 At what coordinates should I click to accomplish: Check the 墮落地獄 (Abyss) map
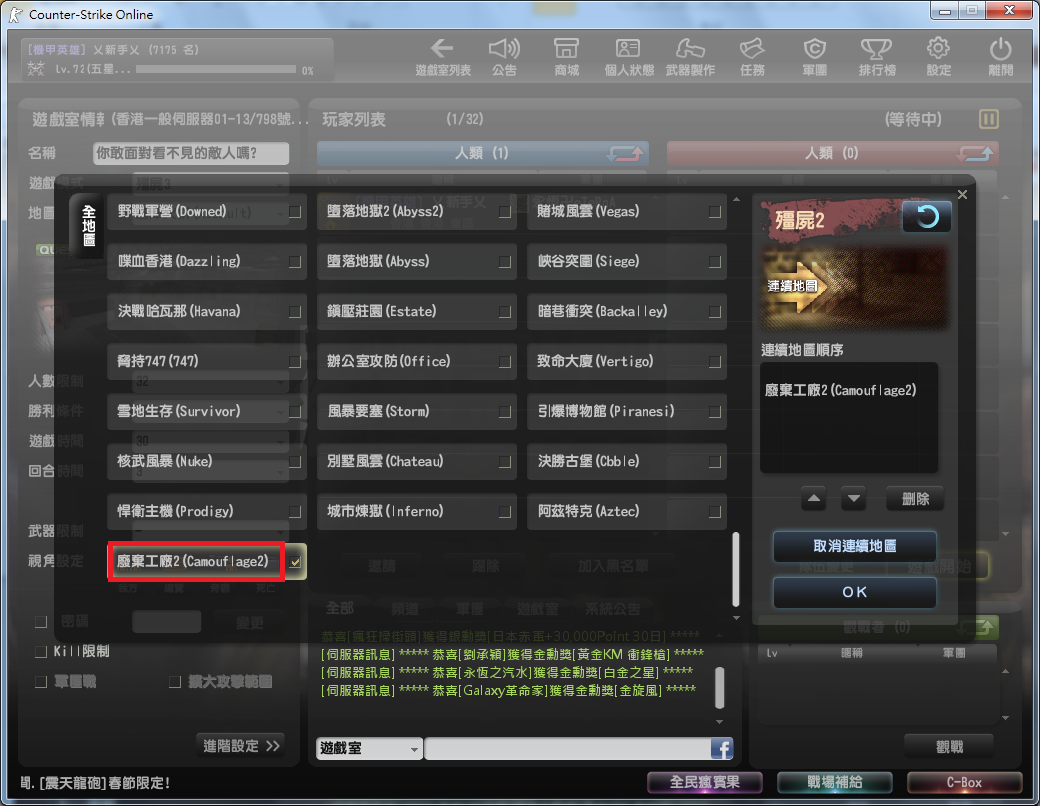pos(505,262)
